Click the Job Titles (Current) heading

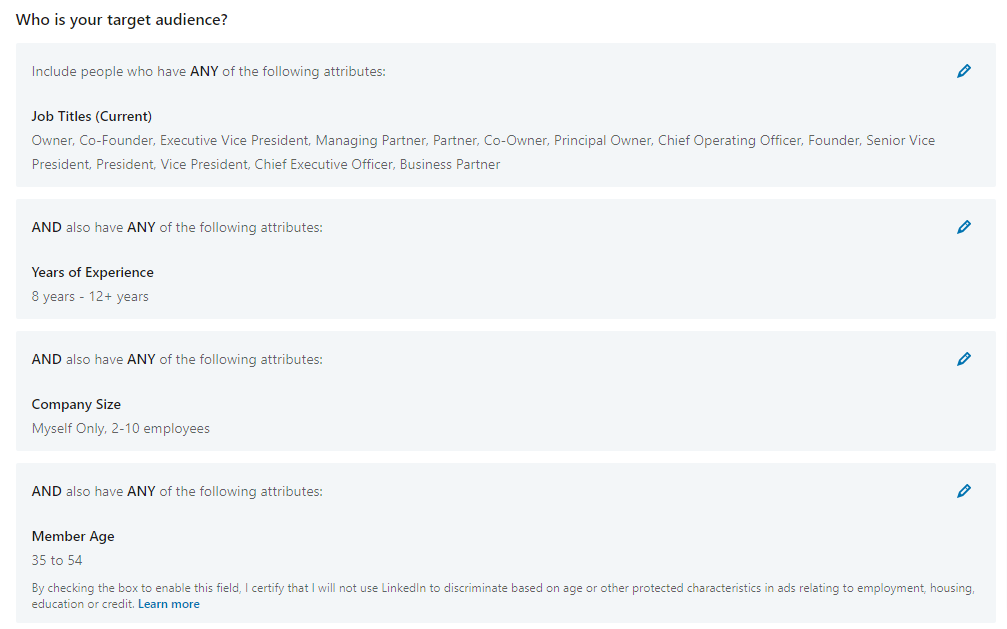coord(91,116)
